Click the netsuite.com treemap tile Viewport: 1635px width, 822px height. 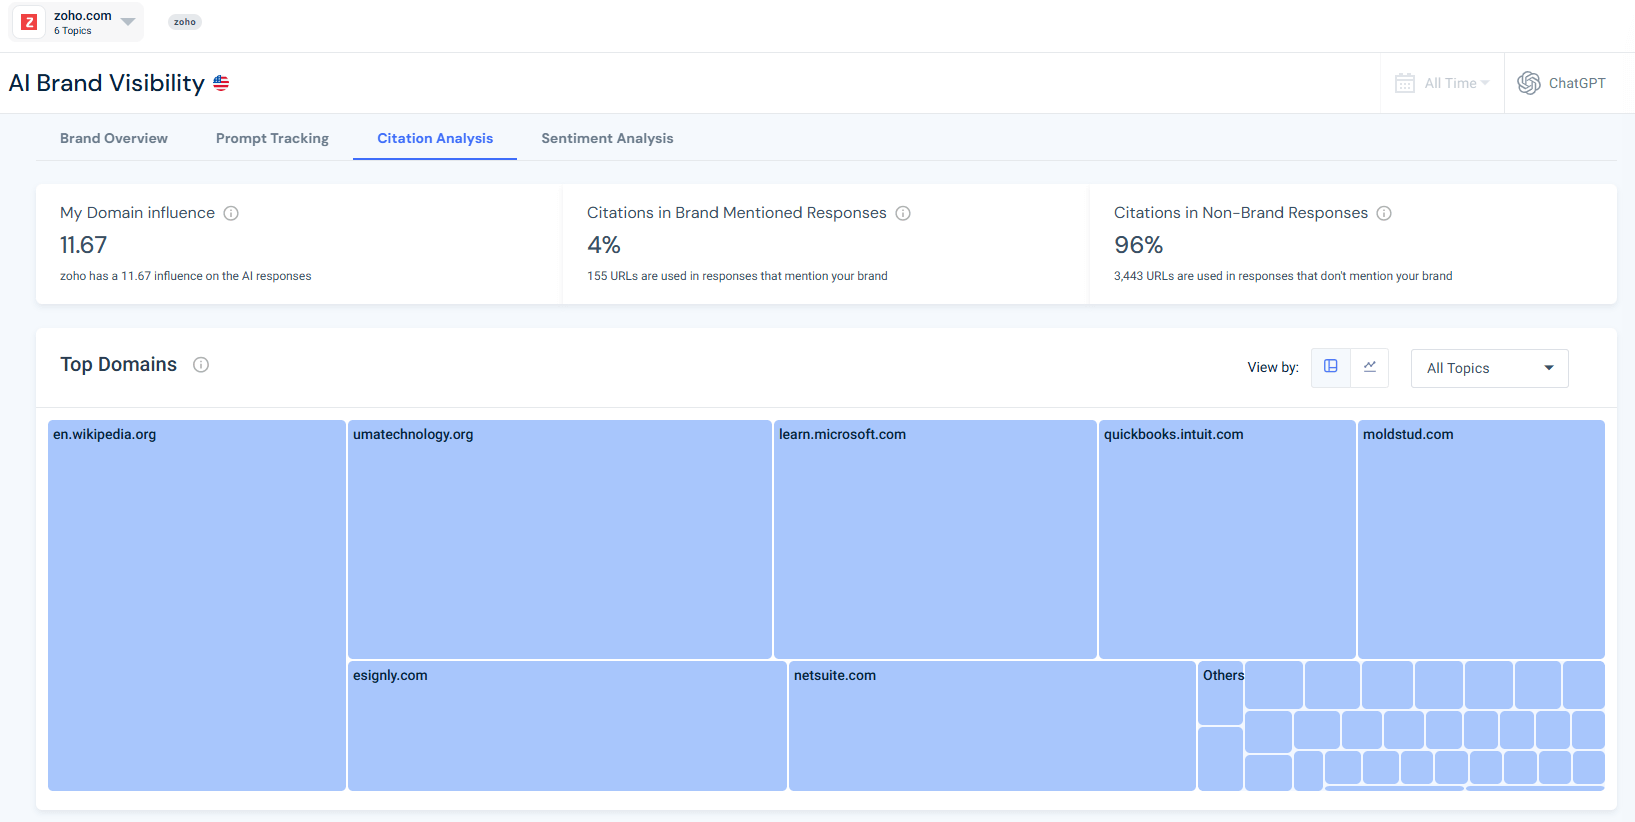[x=991, y=725]
